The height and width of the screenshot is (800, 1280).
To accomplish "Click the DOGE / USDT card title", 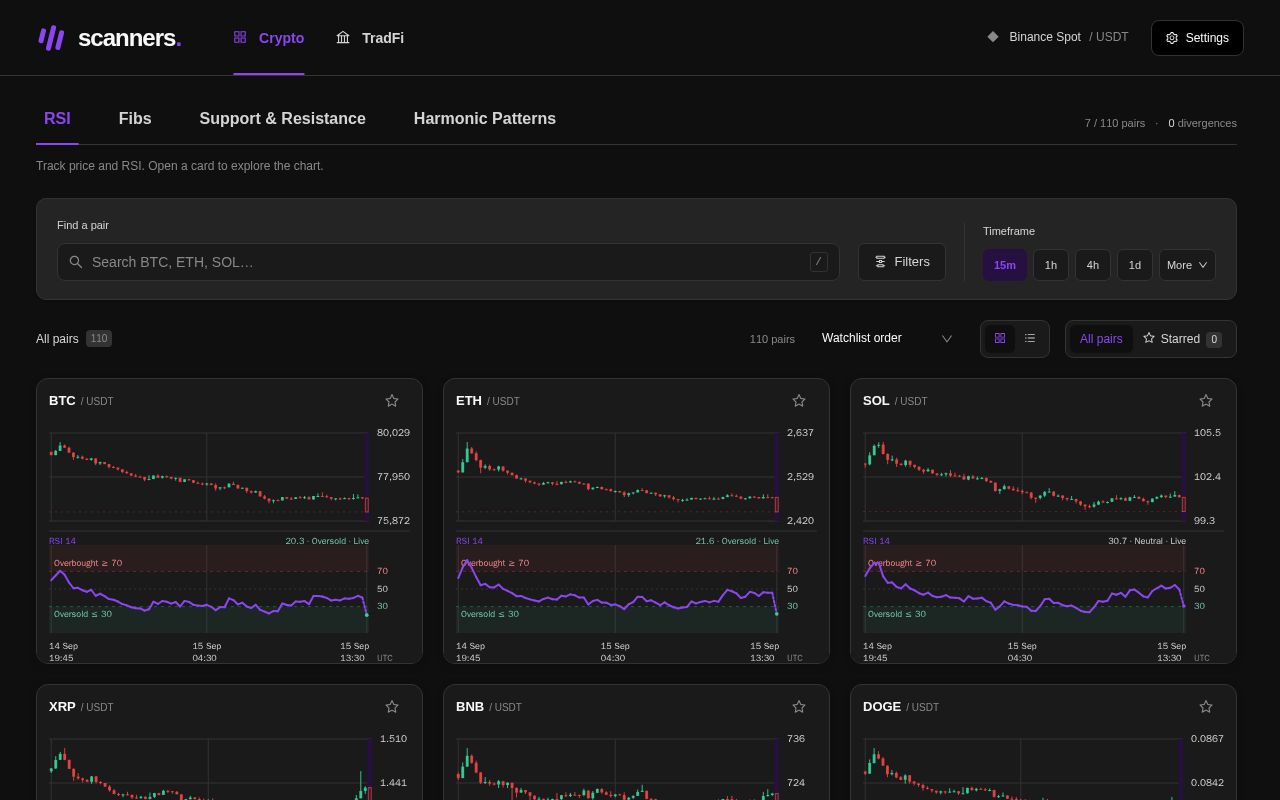I will pos(901,707).
